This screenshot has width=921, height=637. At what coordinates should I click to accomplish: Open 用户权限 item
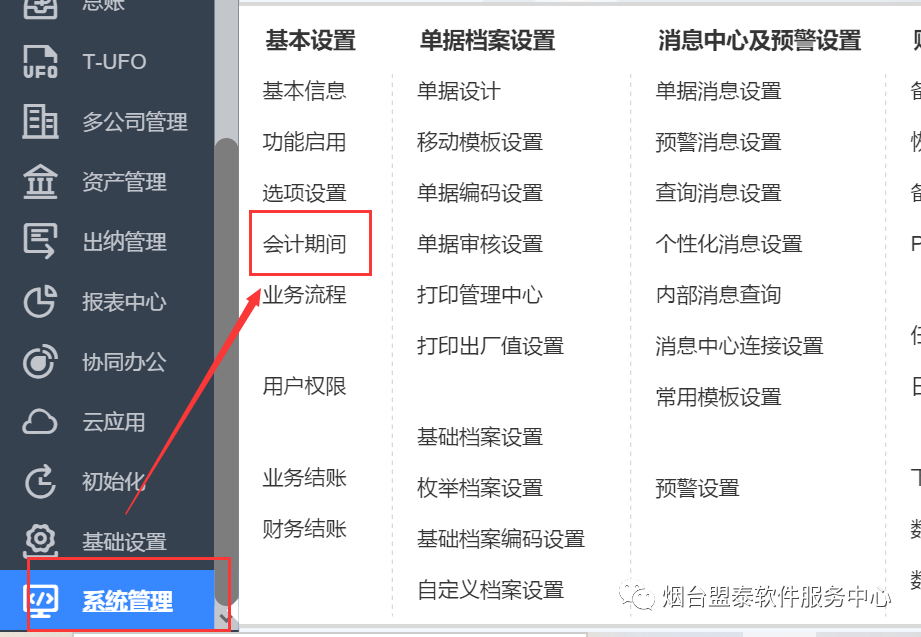pyautogui.click(x=304, y=386)
